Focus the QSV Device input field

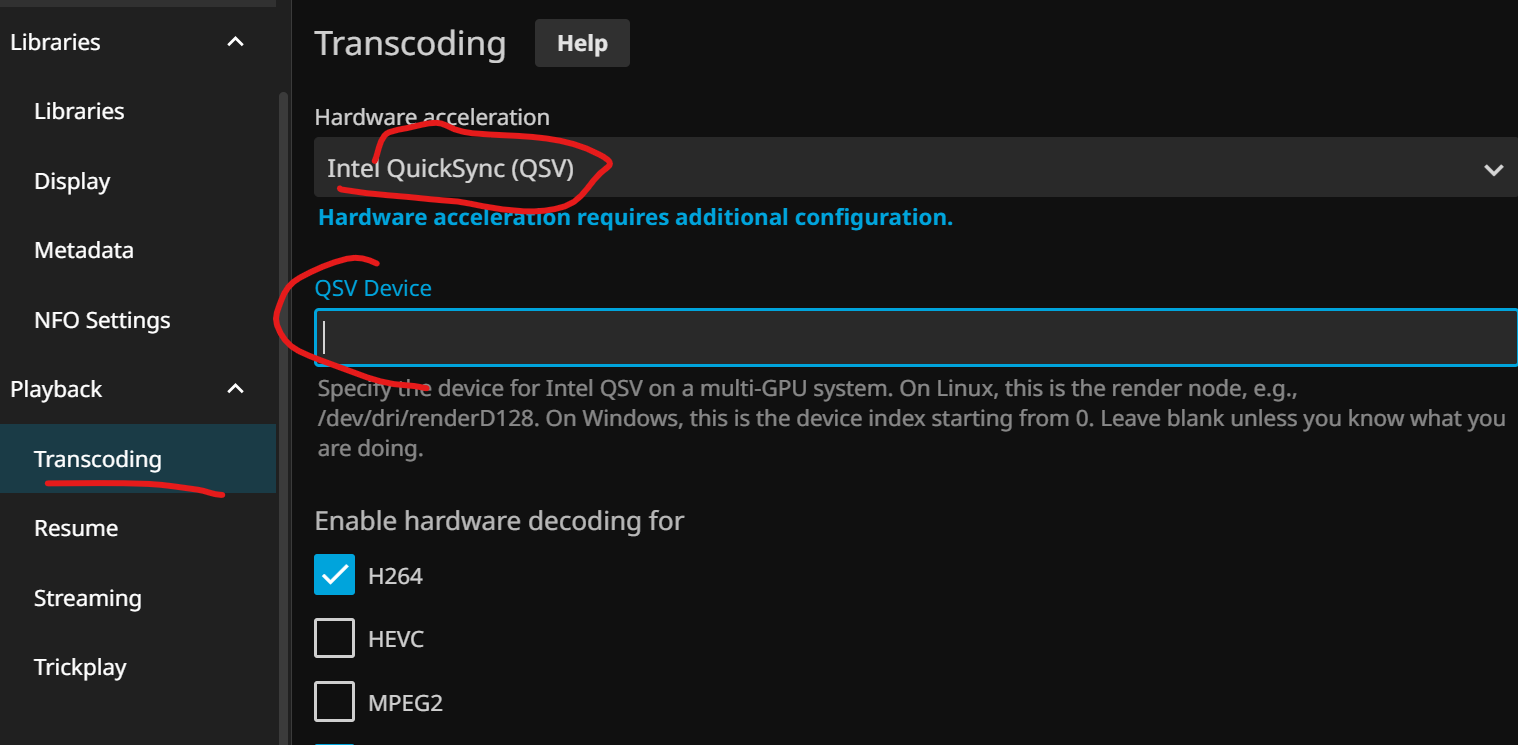pyautogui.click(x=916, y=338)
